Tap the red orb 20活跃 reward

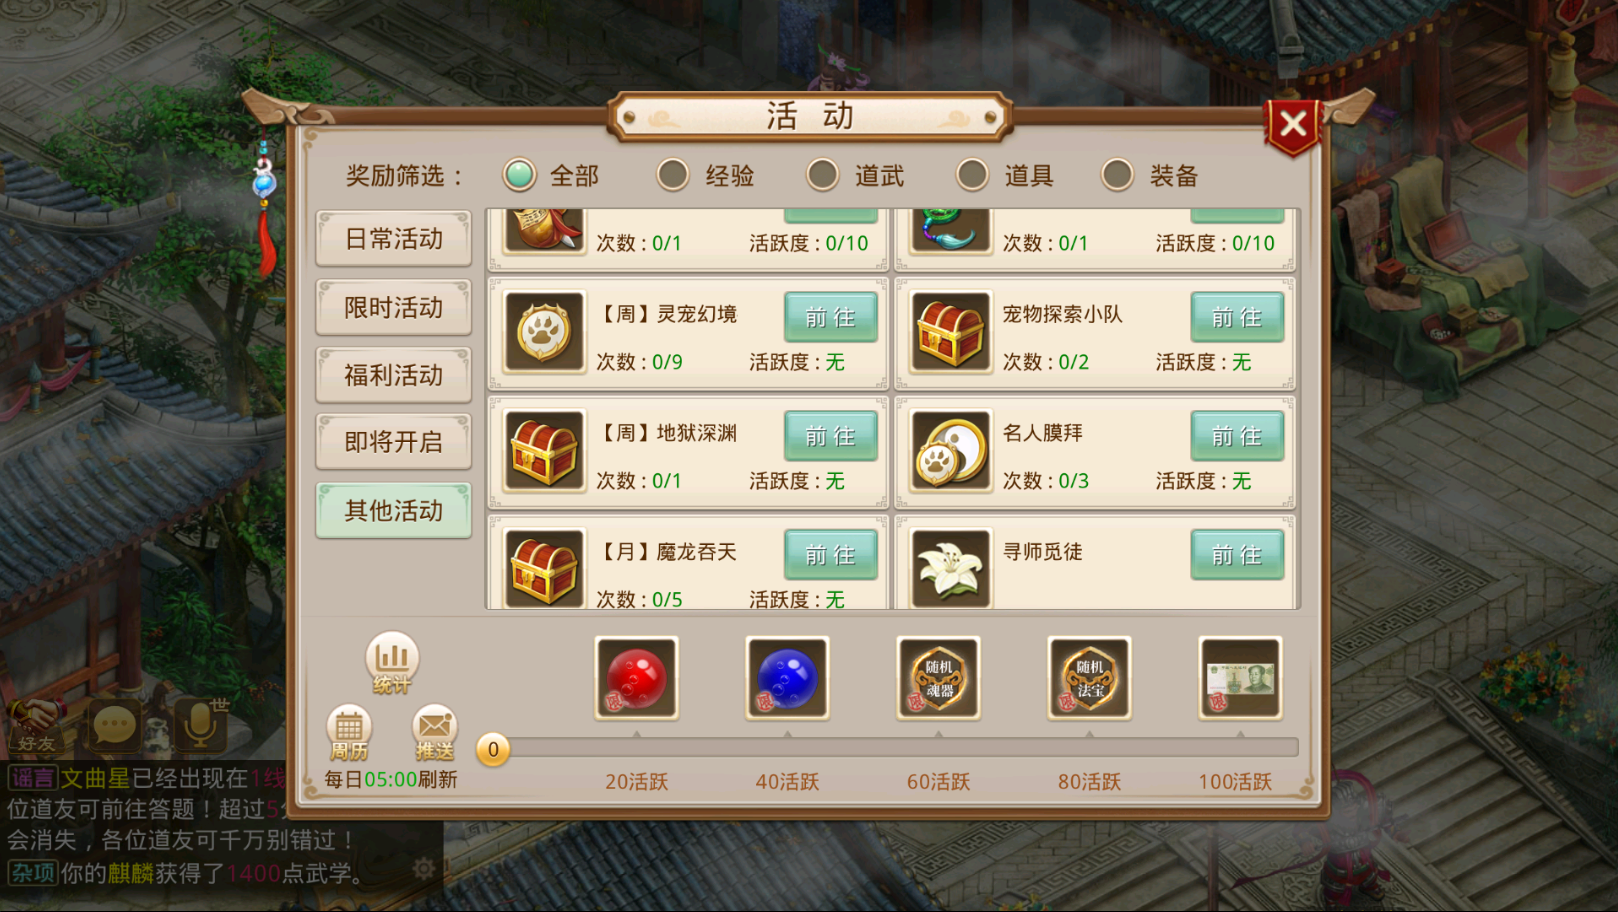(x=637, y=678)
